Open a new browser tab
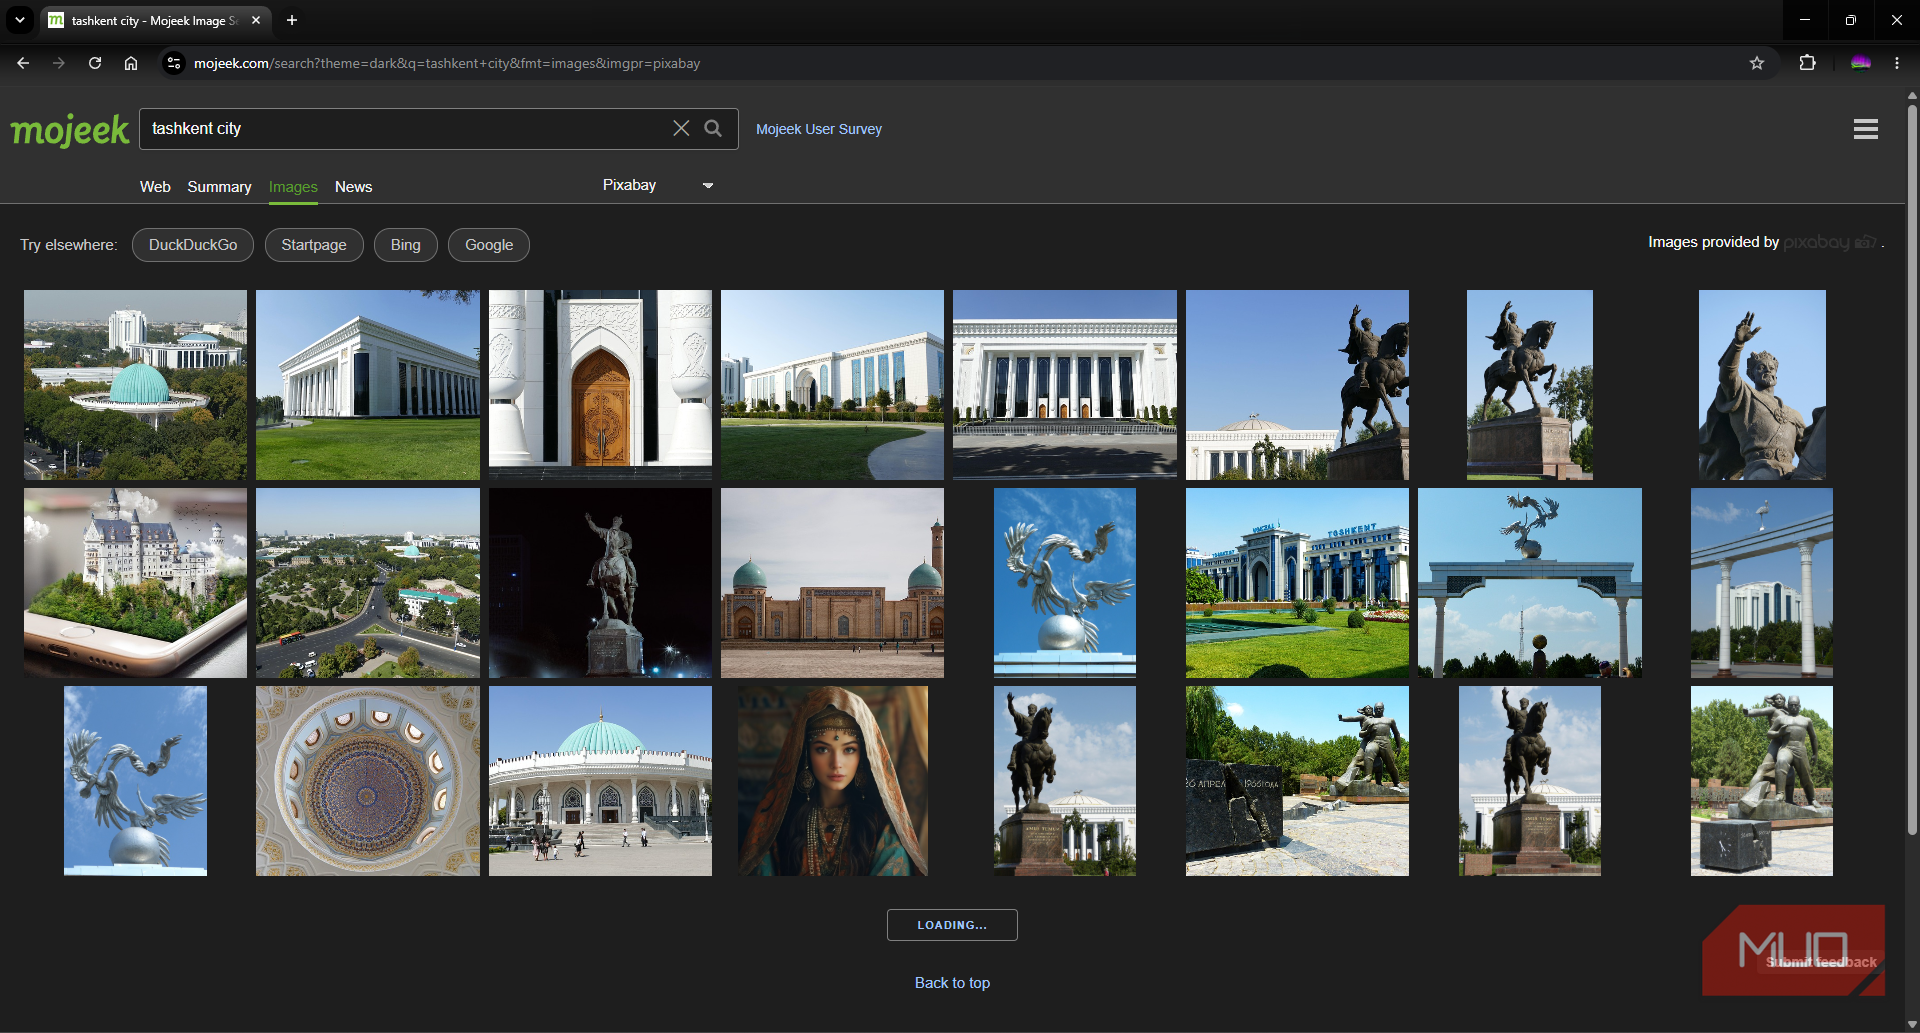Screen dimensions: 1920x1033 [292, 20]
